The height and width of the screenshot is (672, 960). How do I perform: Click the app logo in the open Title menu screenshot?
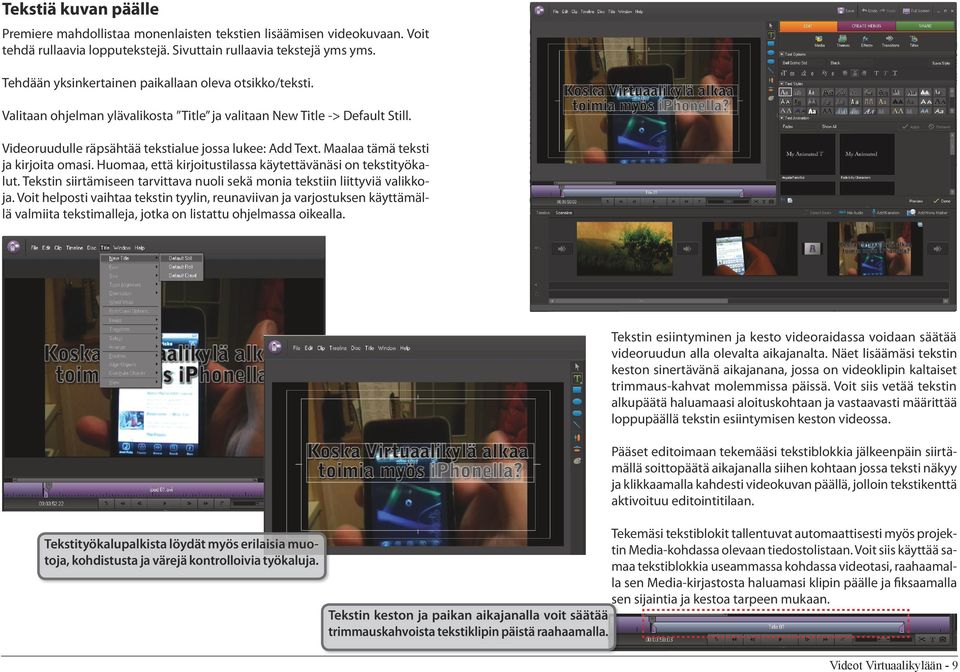[13, 247]
